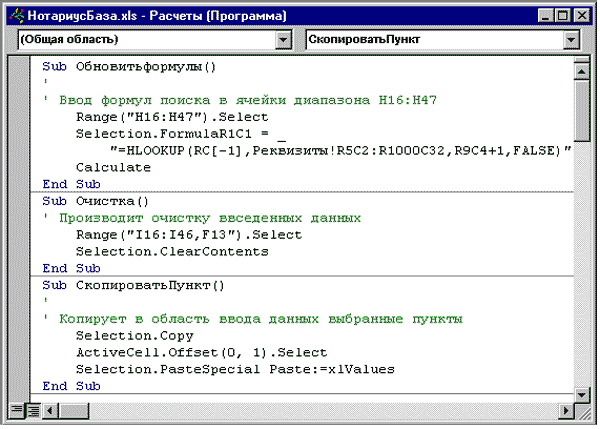Switch to Procedure View button
This screenshot has width=600, height=429.
click(x=16, y=411)
